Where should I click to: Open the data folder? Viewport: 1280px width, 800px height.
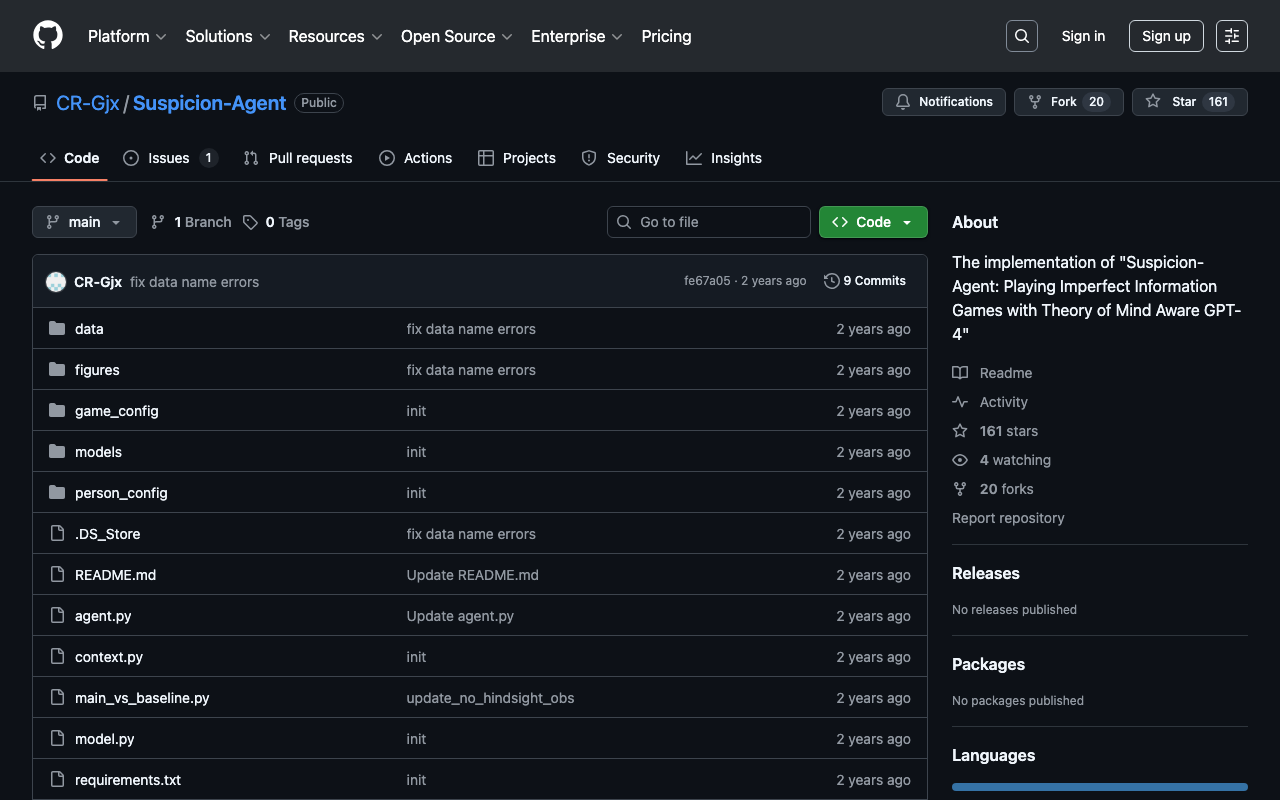click(x=89, y=329)
